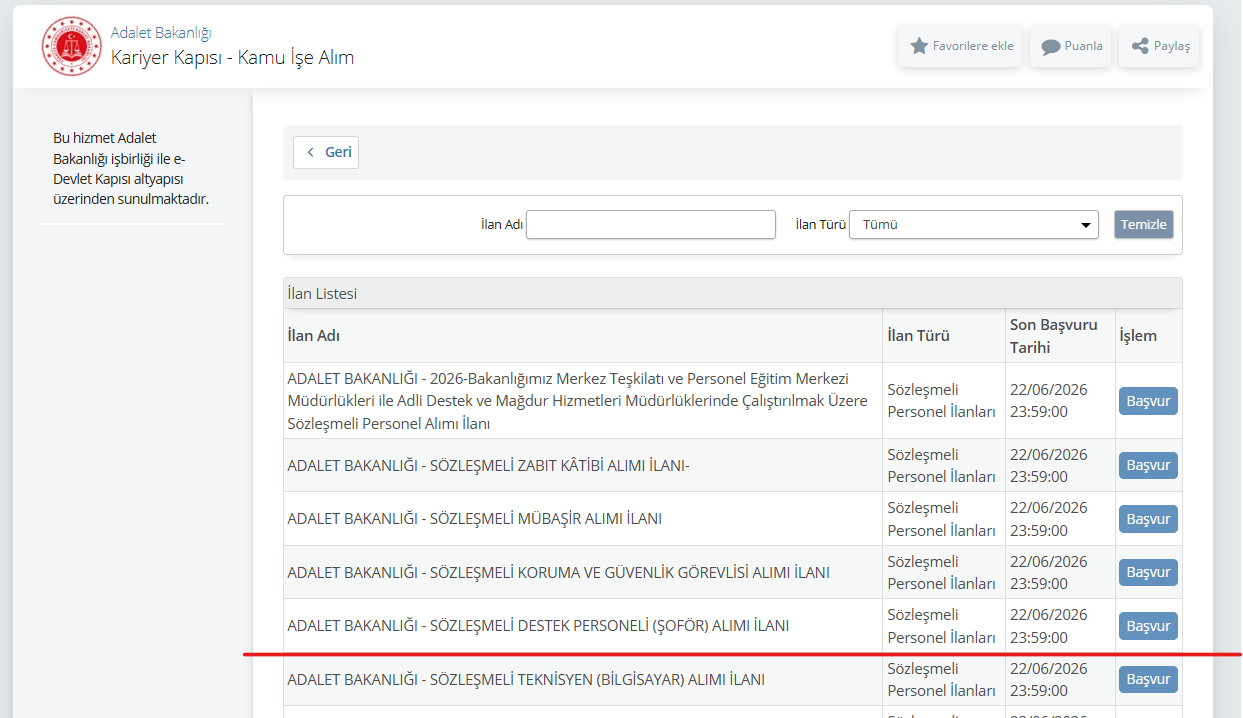The height and width of the screenshot is (718, 1243).
Task: Click the Temizle button
Action: [x=1144, y=224]
